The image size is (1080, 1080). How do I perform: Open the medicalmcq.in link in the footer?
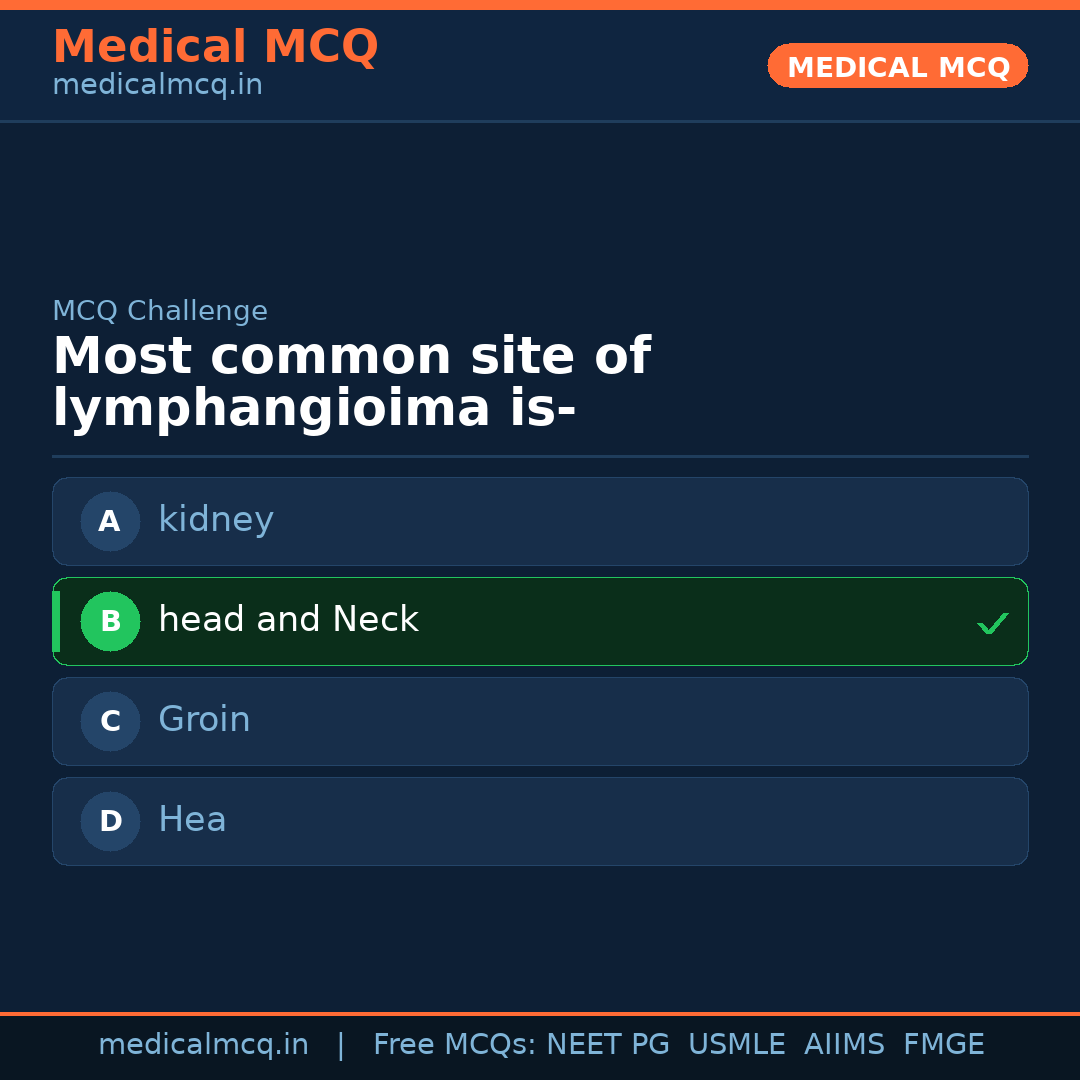tap(203, 1045)
